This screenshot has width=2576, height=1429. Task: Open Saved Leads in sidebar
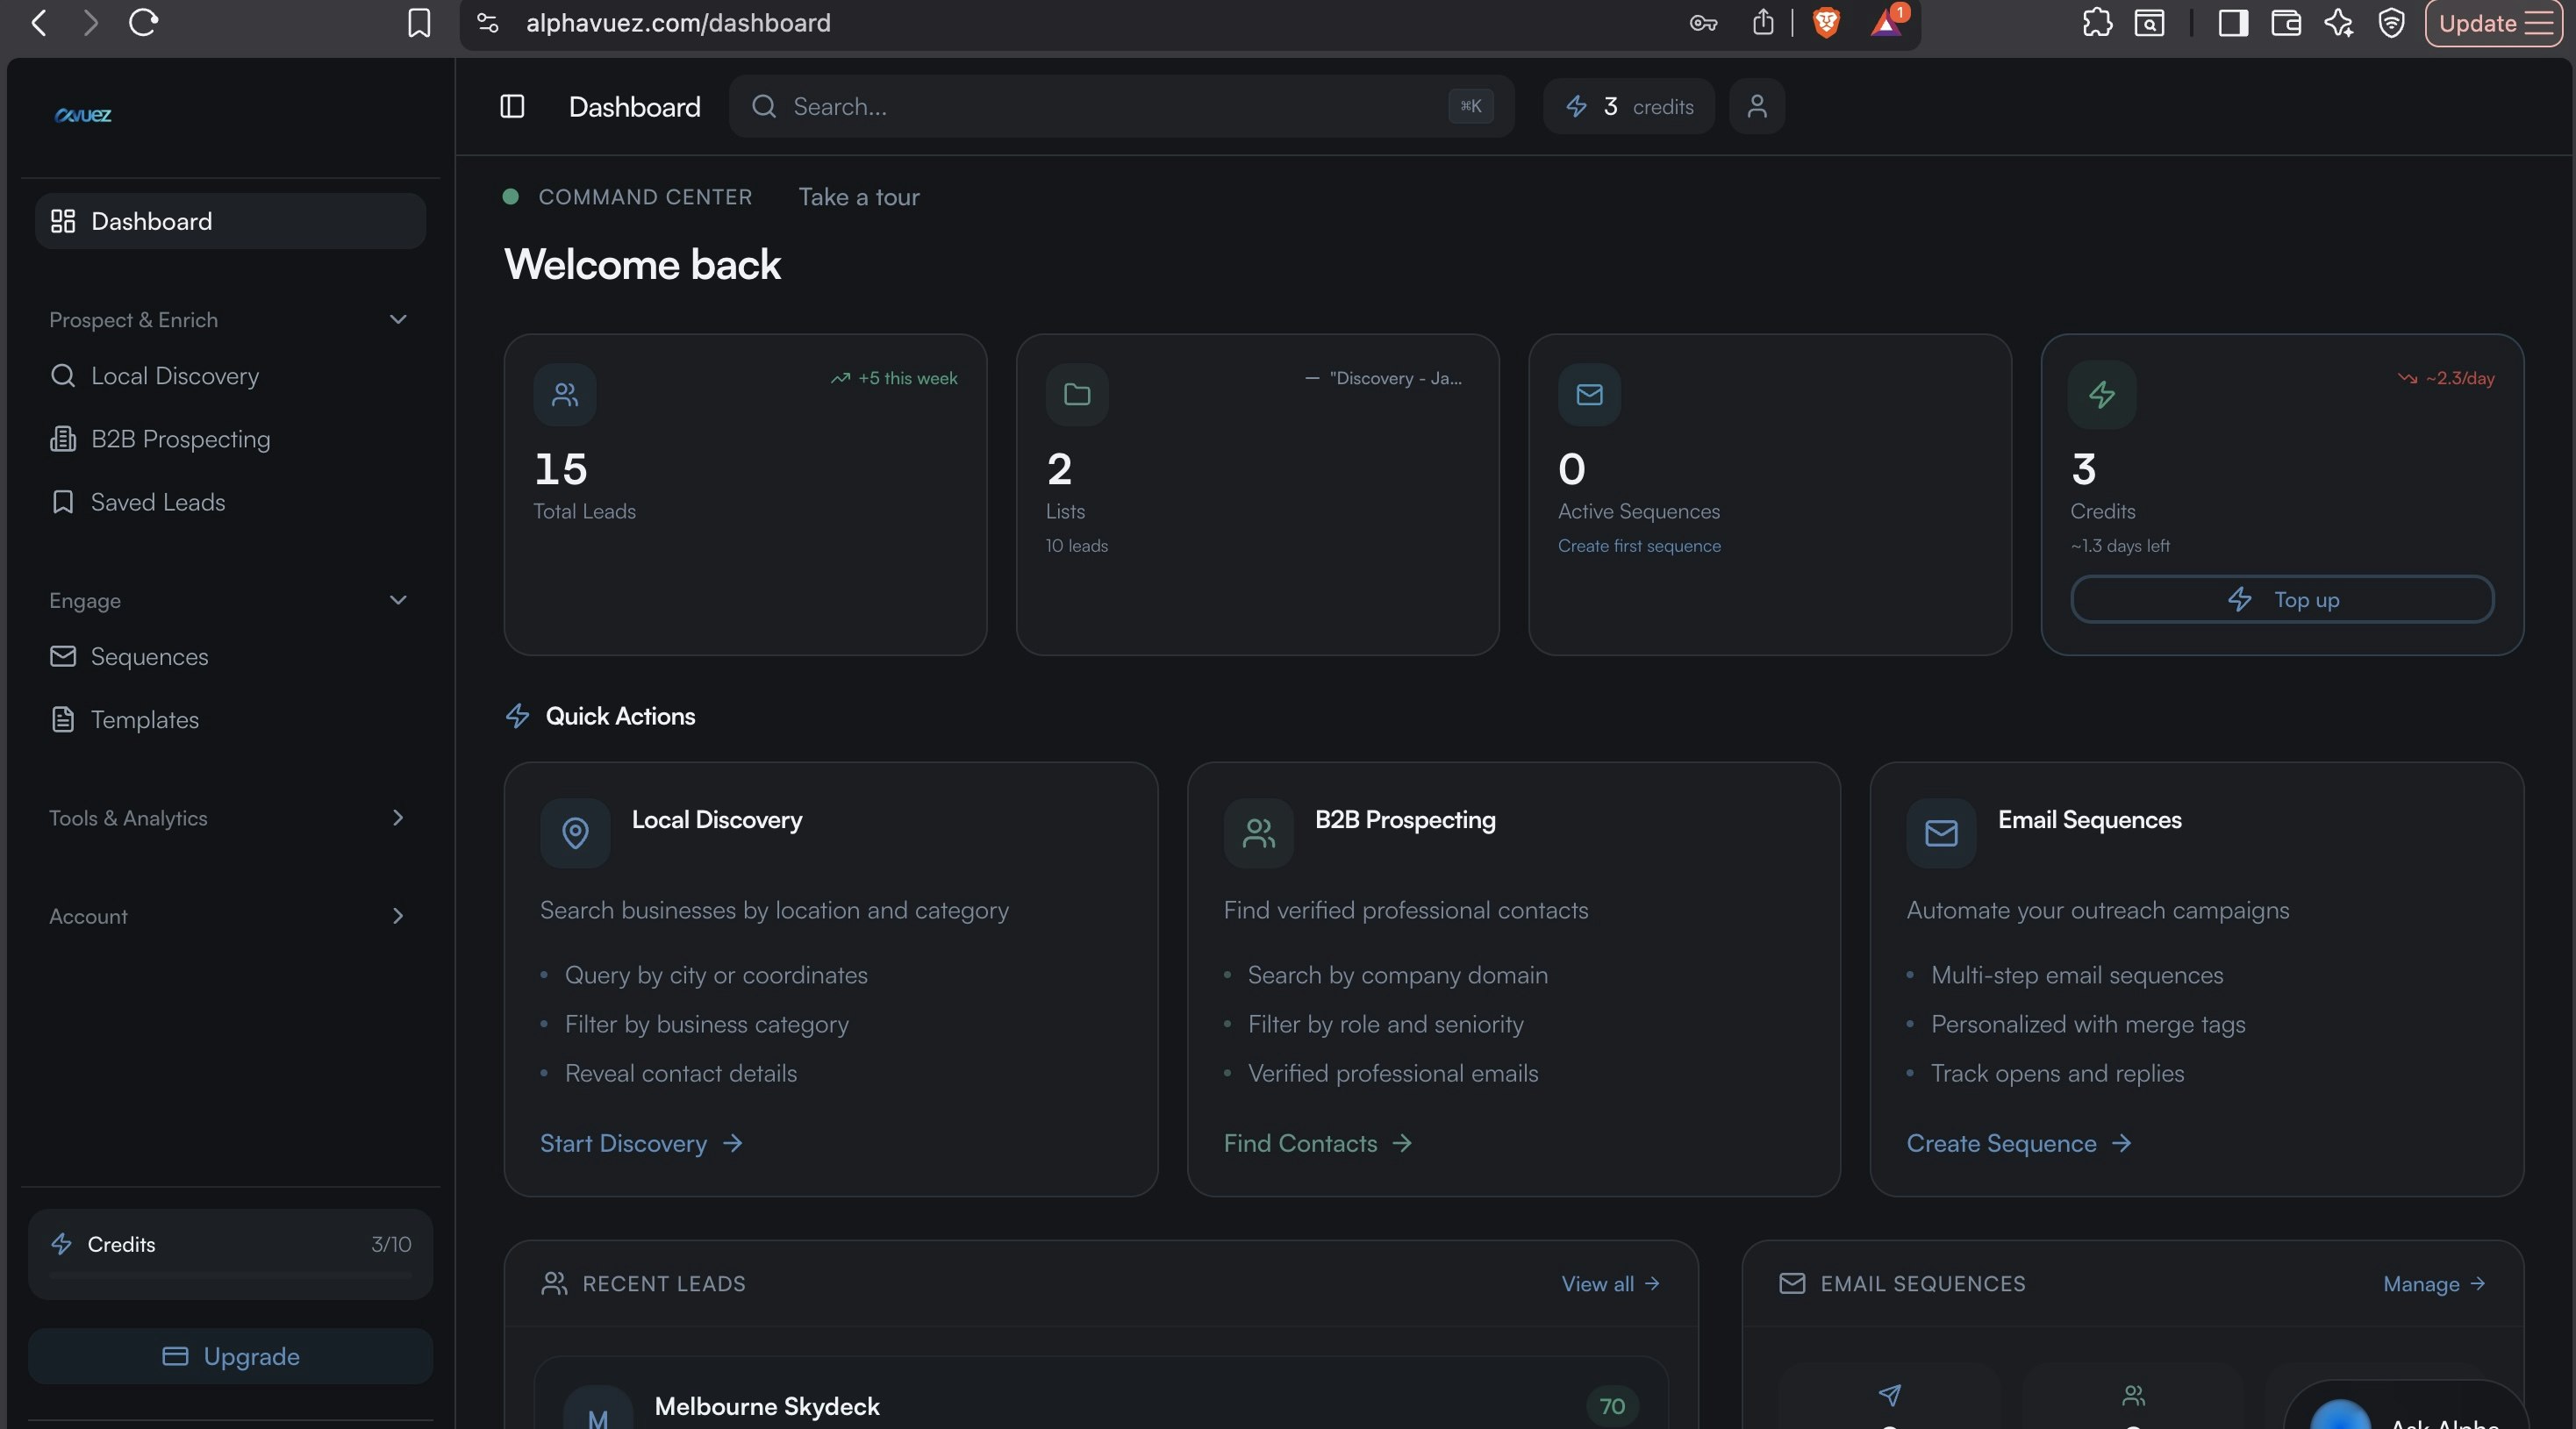click(x=157, y=502)
